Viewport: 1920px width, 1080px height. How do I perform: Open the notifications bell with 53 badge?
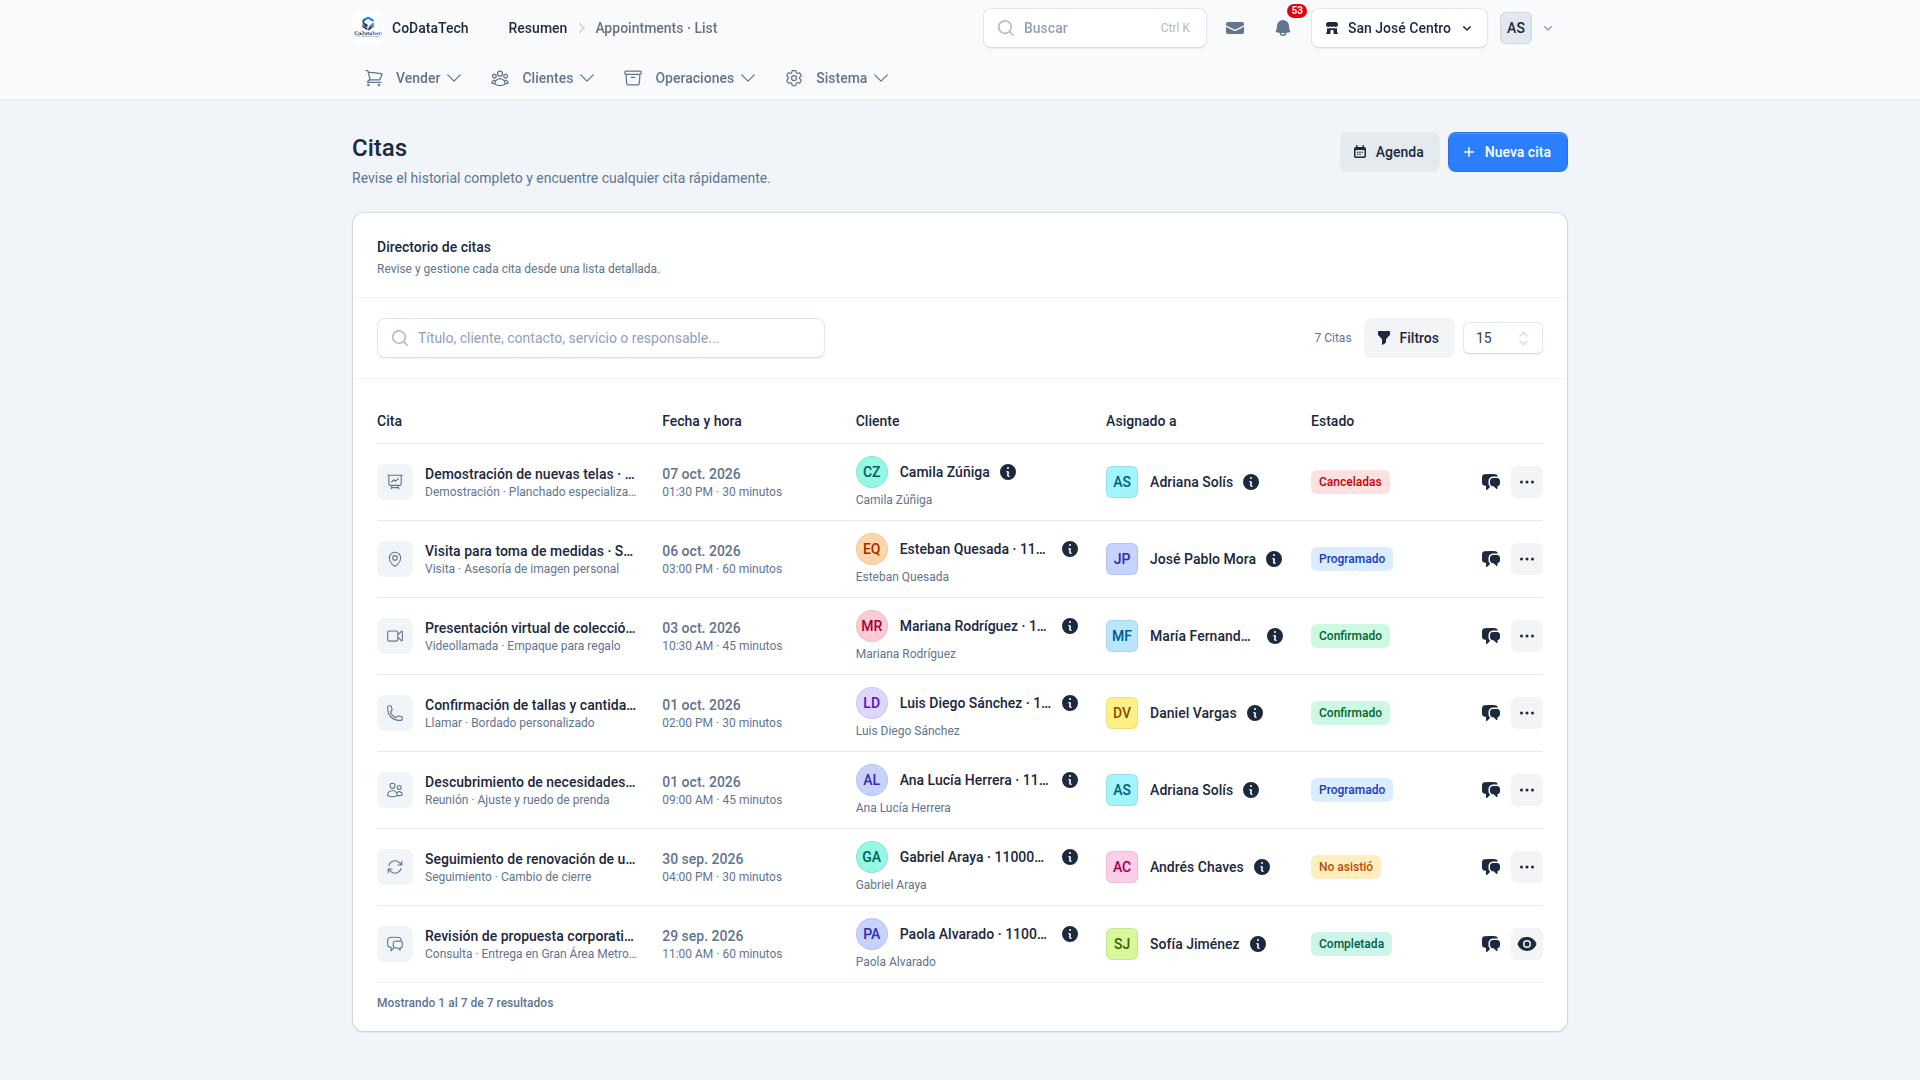pos(1283,28)
